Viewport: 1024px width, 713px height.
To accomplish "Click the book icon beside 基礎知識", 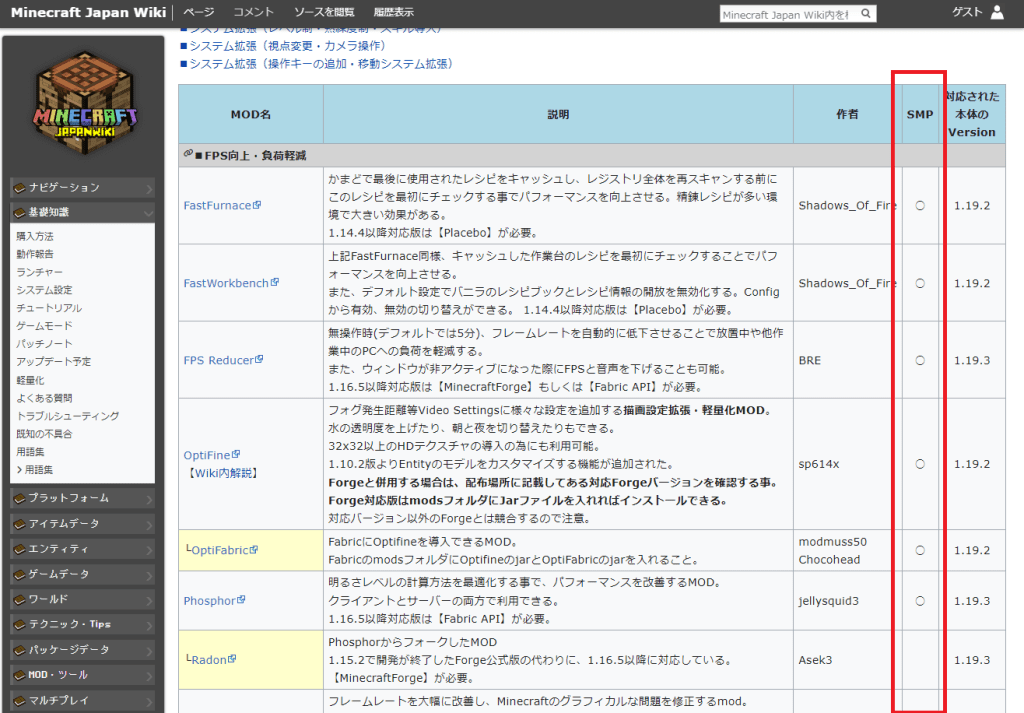I will (x=20, y=213).
